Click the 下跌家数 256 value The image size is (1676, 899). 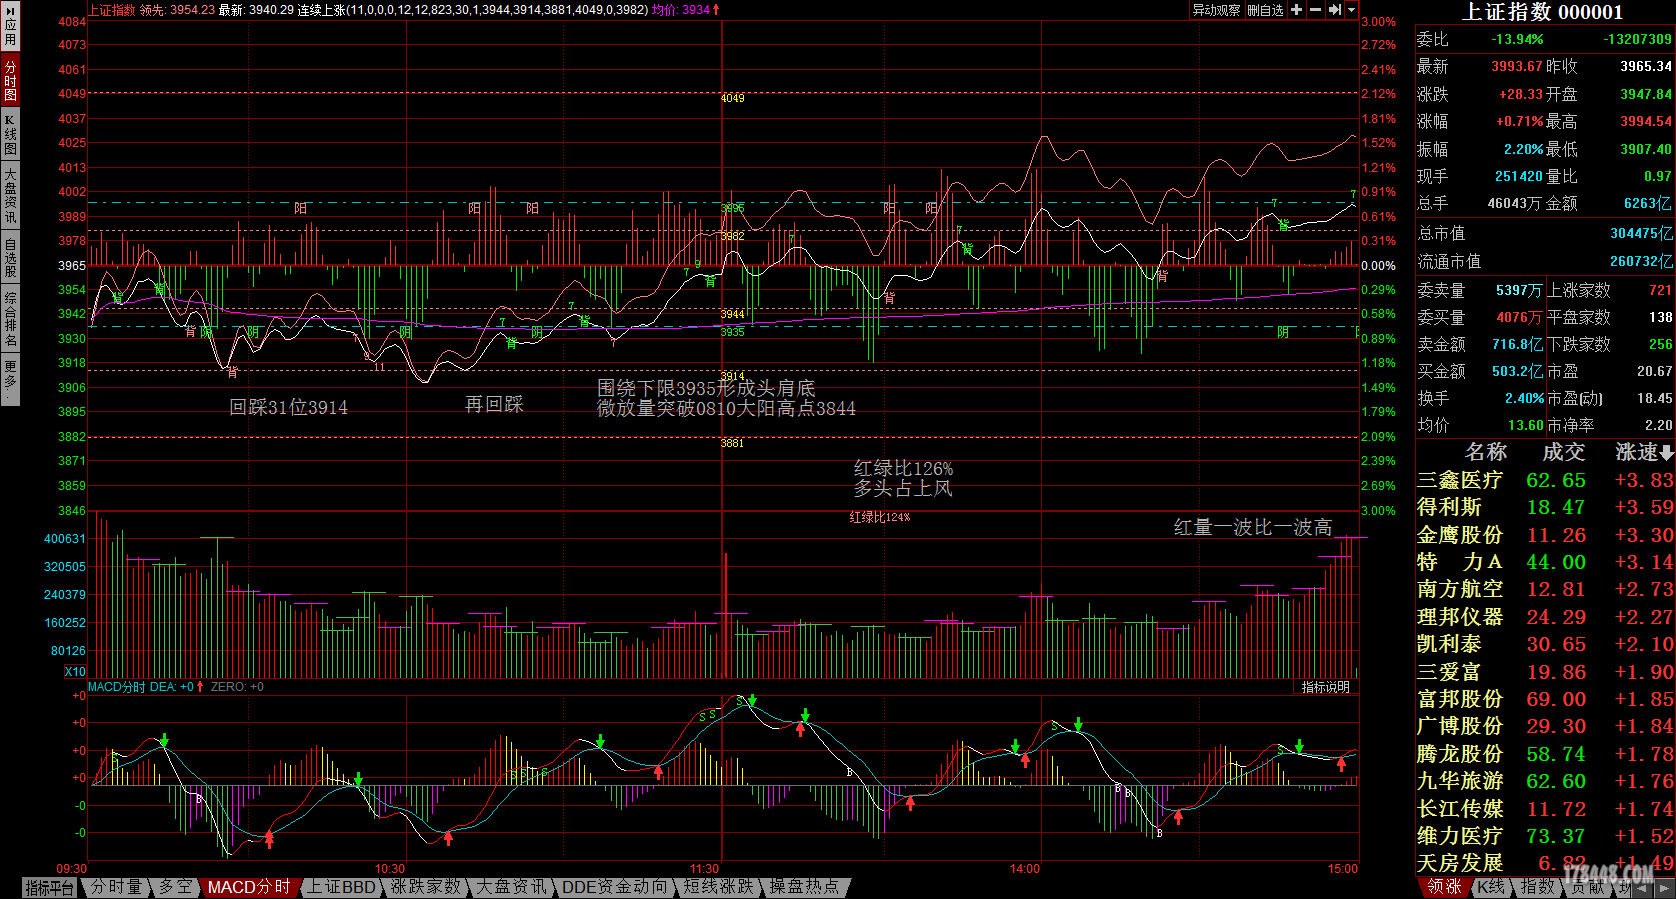(x=1660, y=344)
